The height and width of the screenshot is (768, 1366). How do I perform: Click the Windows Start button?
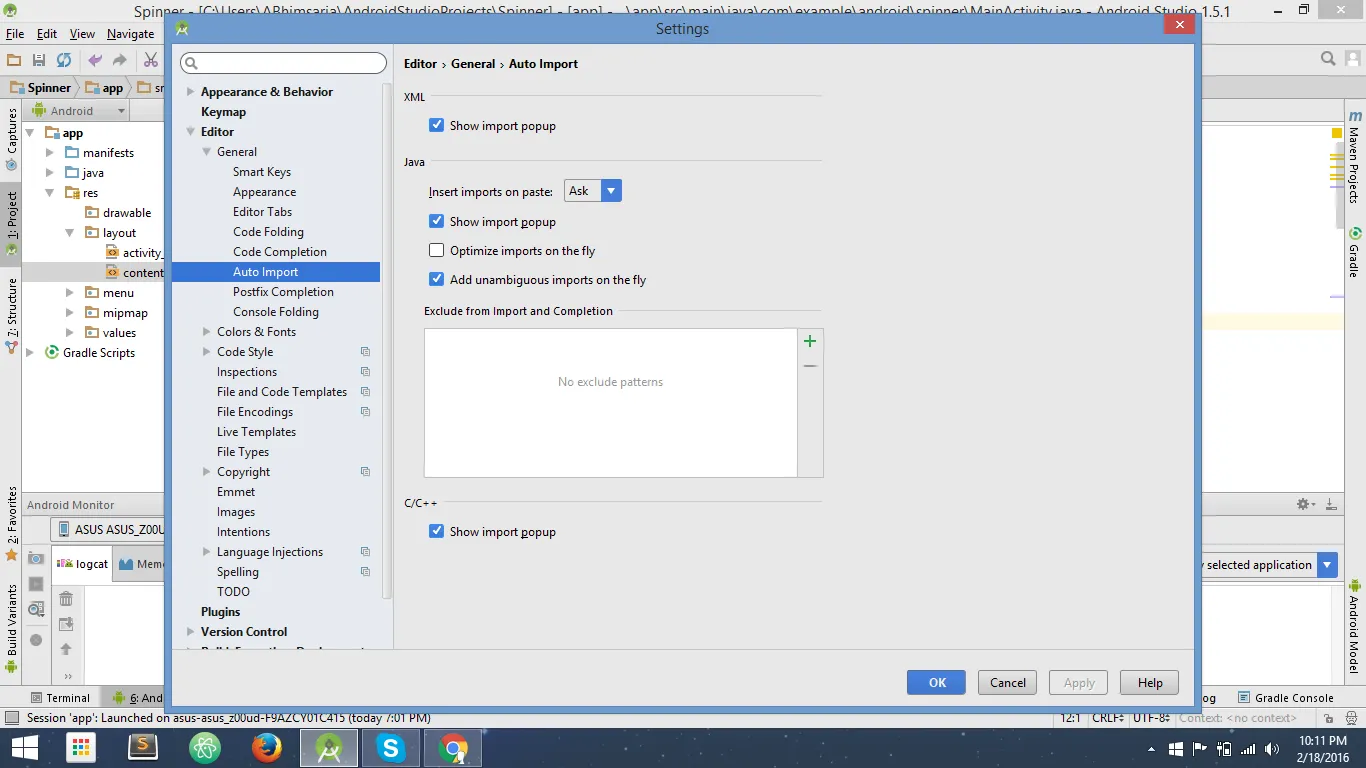tap(24, 748)
